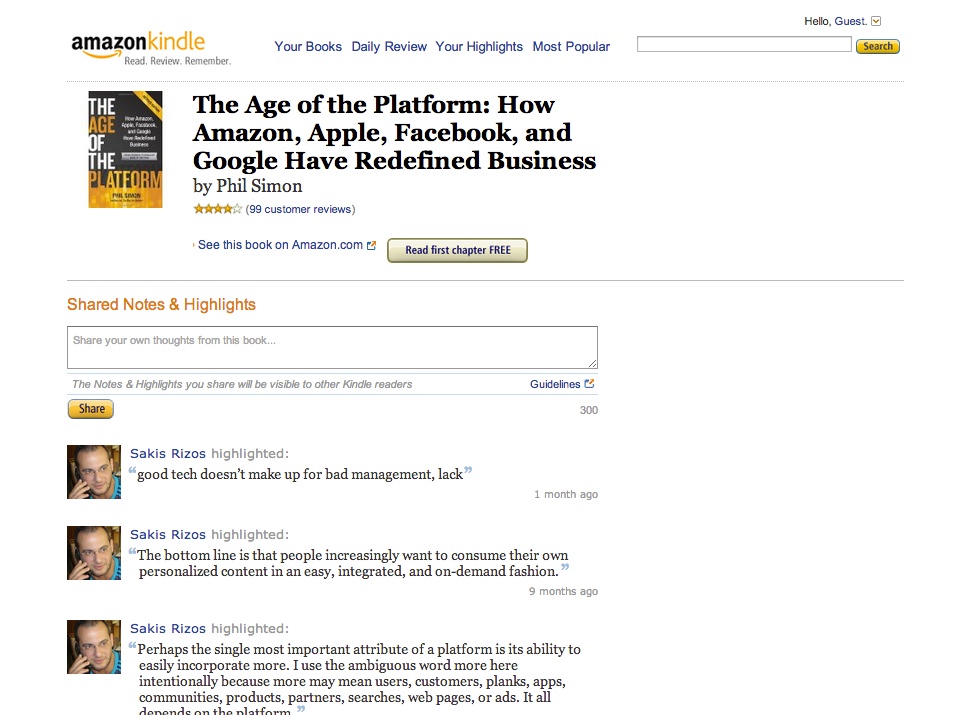Open the 99 customer reviews link
This screenshot has height=715, width=968.
coord(300,209)
